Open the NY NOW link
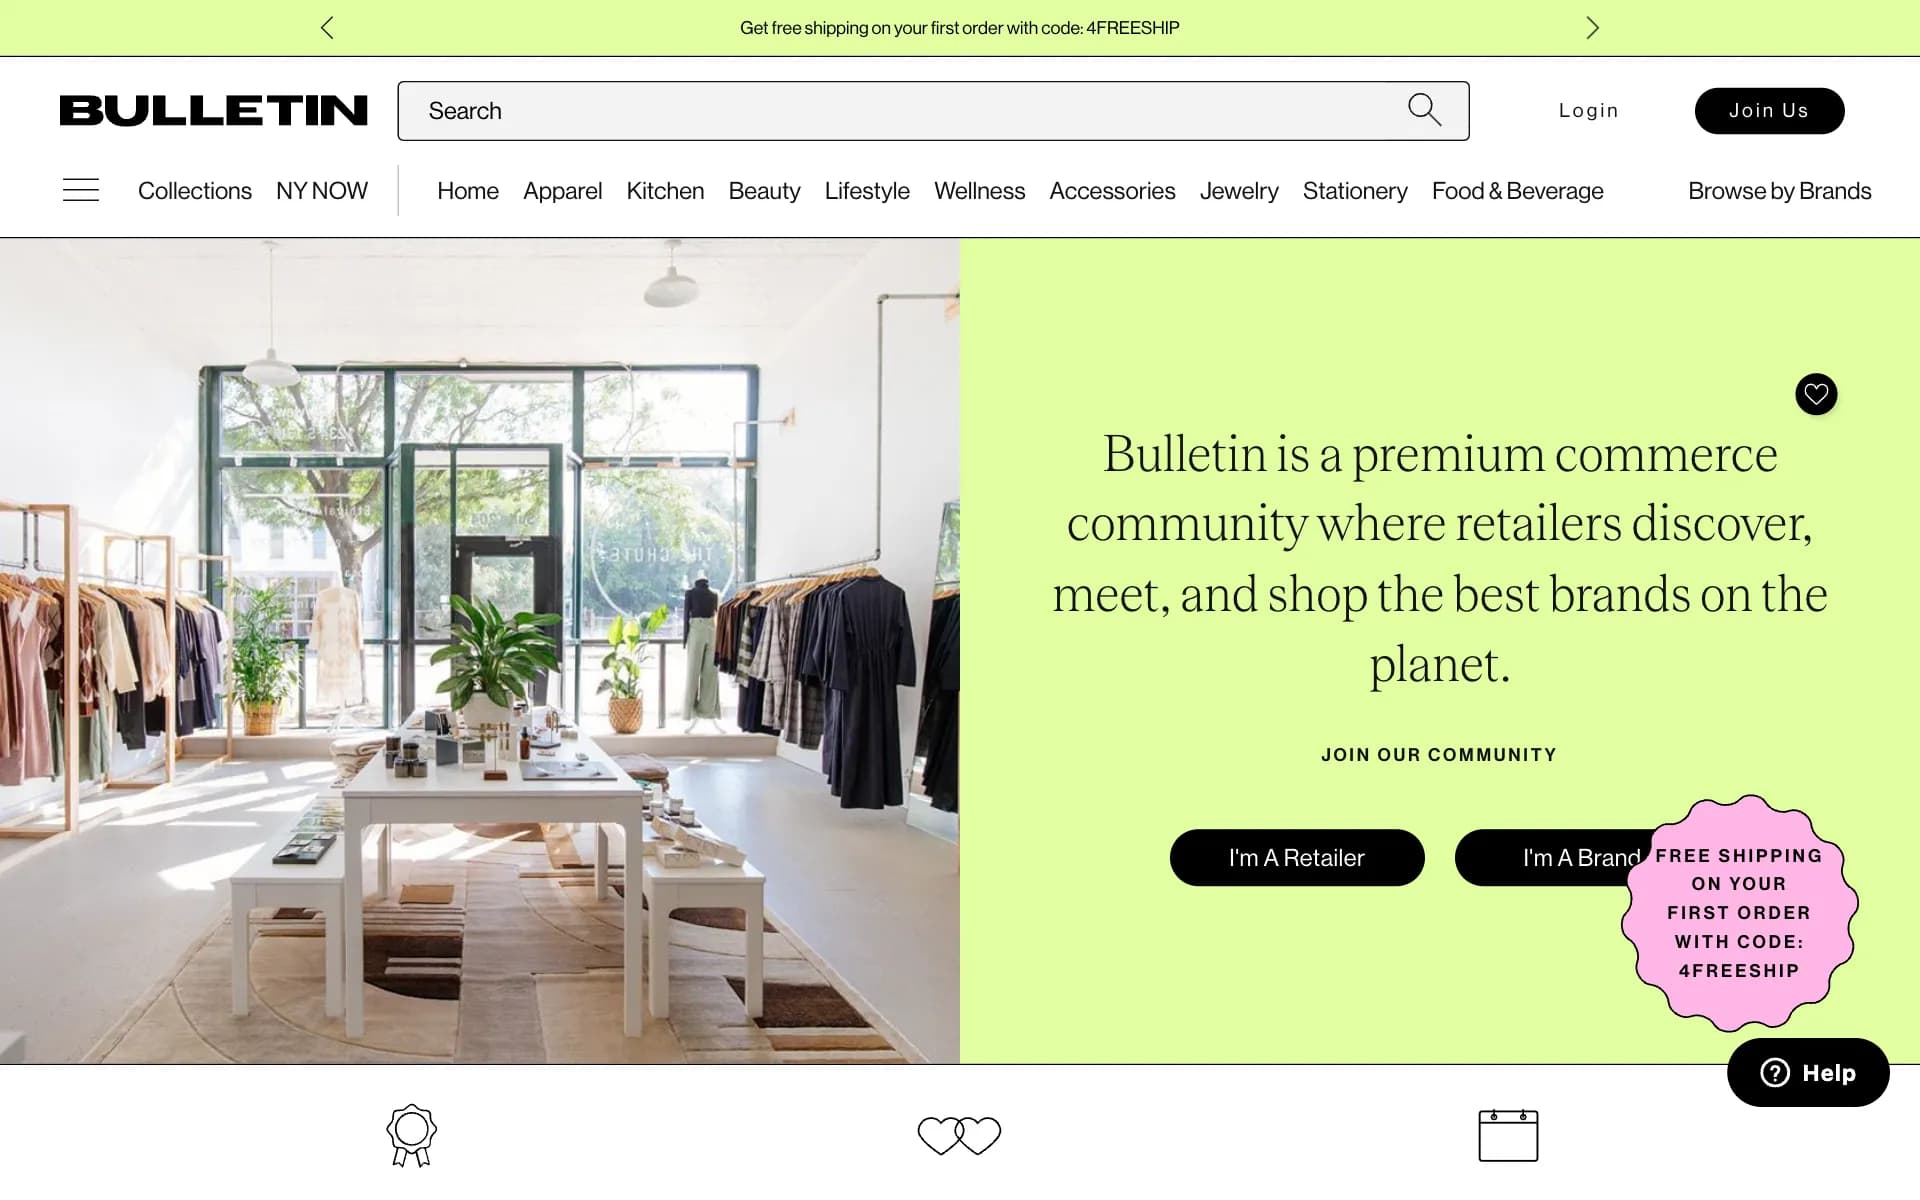 [322, 191]
